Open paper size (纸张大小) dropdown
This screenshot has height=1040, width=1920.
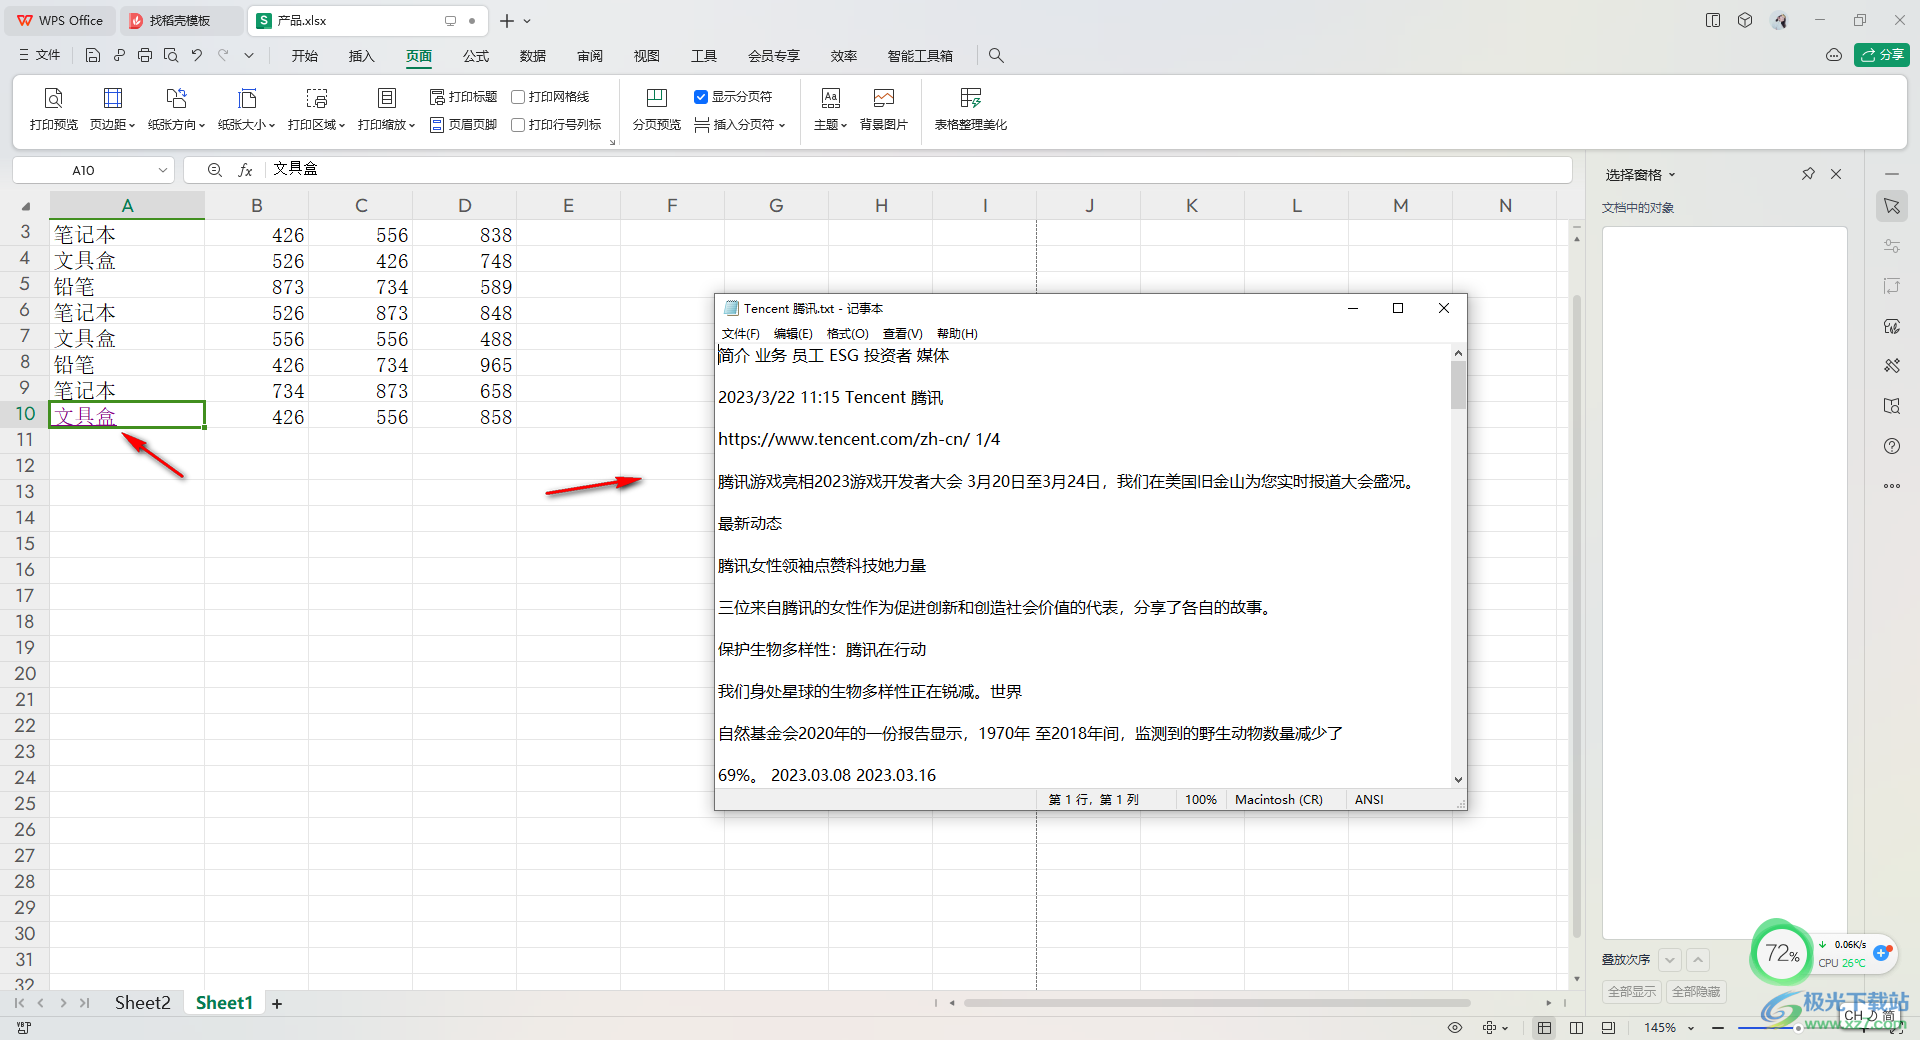[x=246, y=109]
